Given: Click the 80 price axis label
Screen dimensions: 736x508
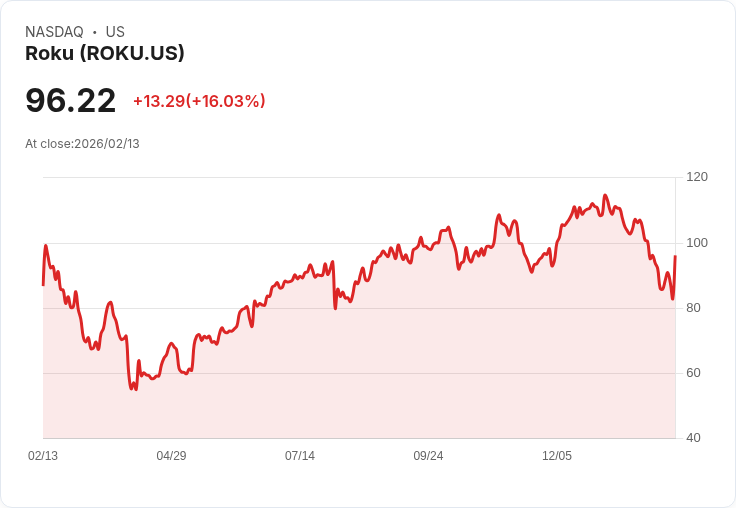Looking at the screenshot, I should (x=693, y=308).
